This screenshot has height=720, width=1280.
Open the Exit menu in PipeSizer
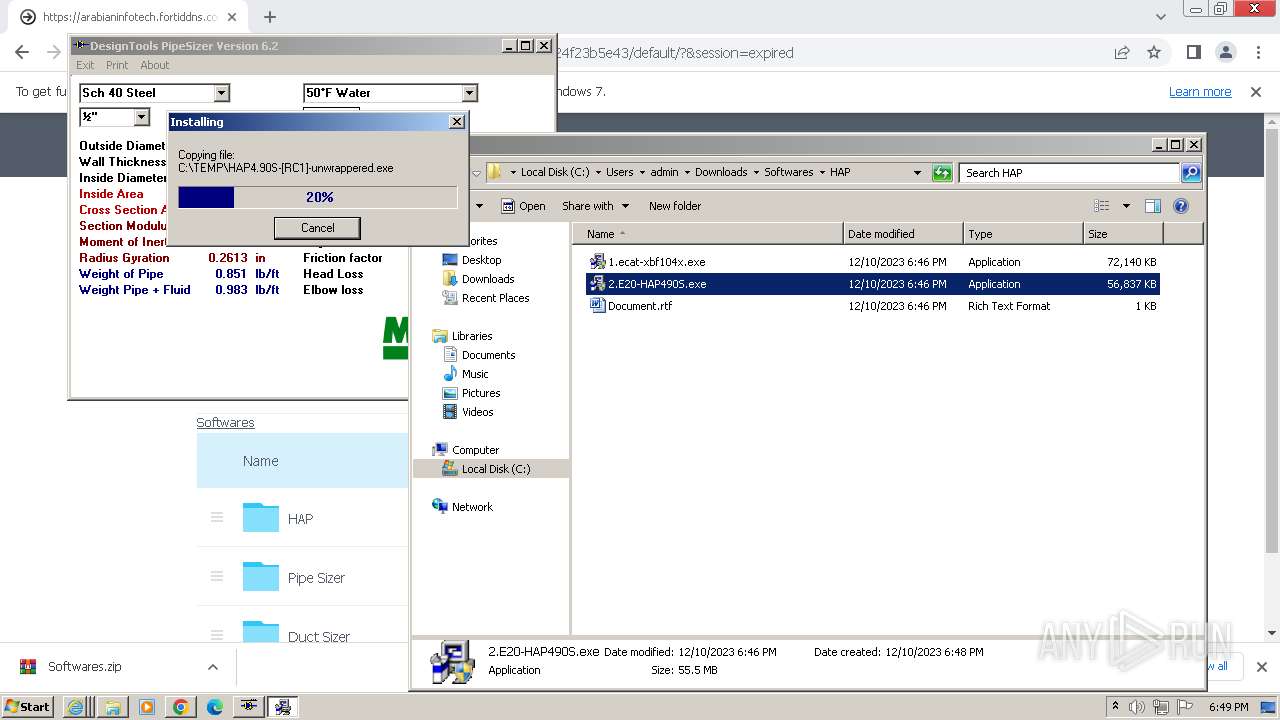[85, 65]
